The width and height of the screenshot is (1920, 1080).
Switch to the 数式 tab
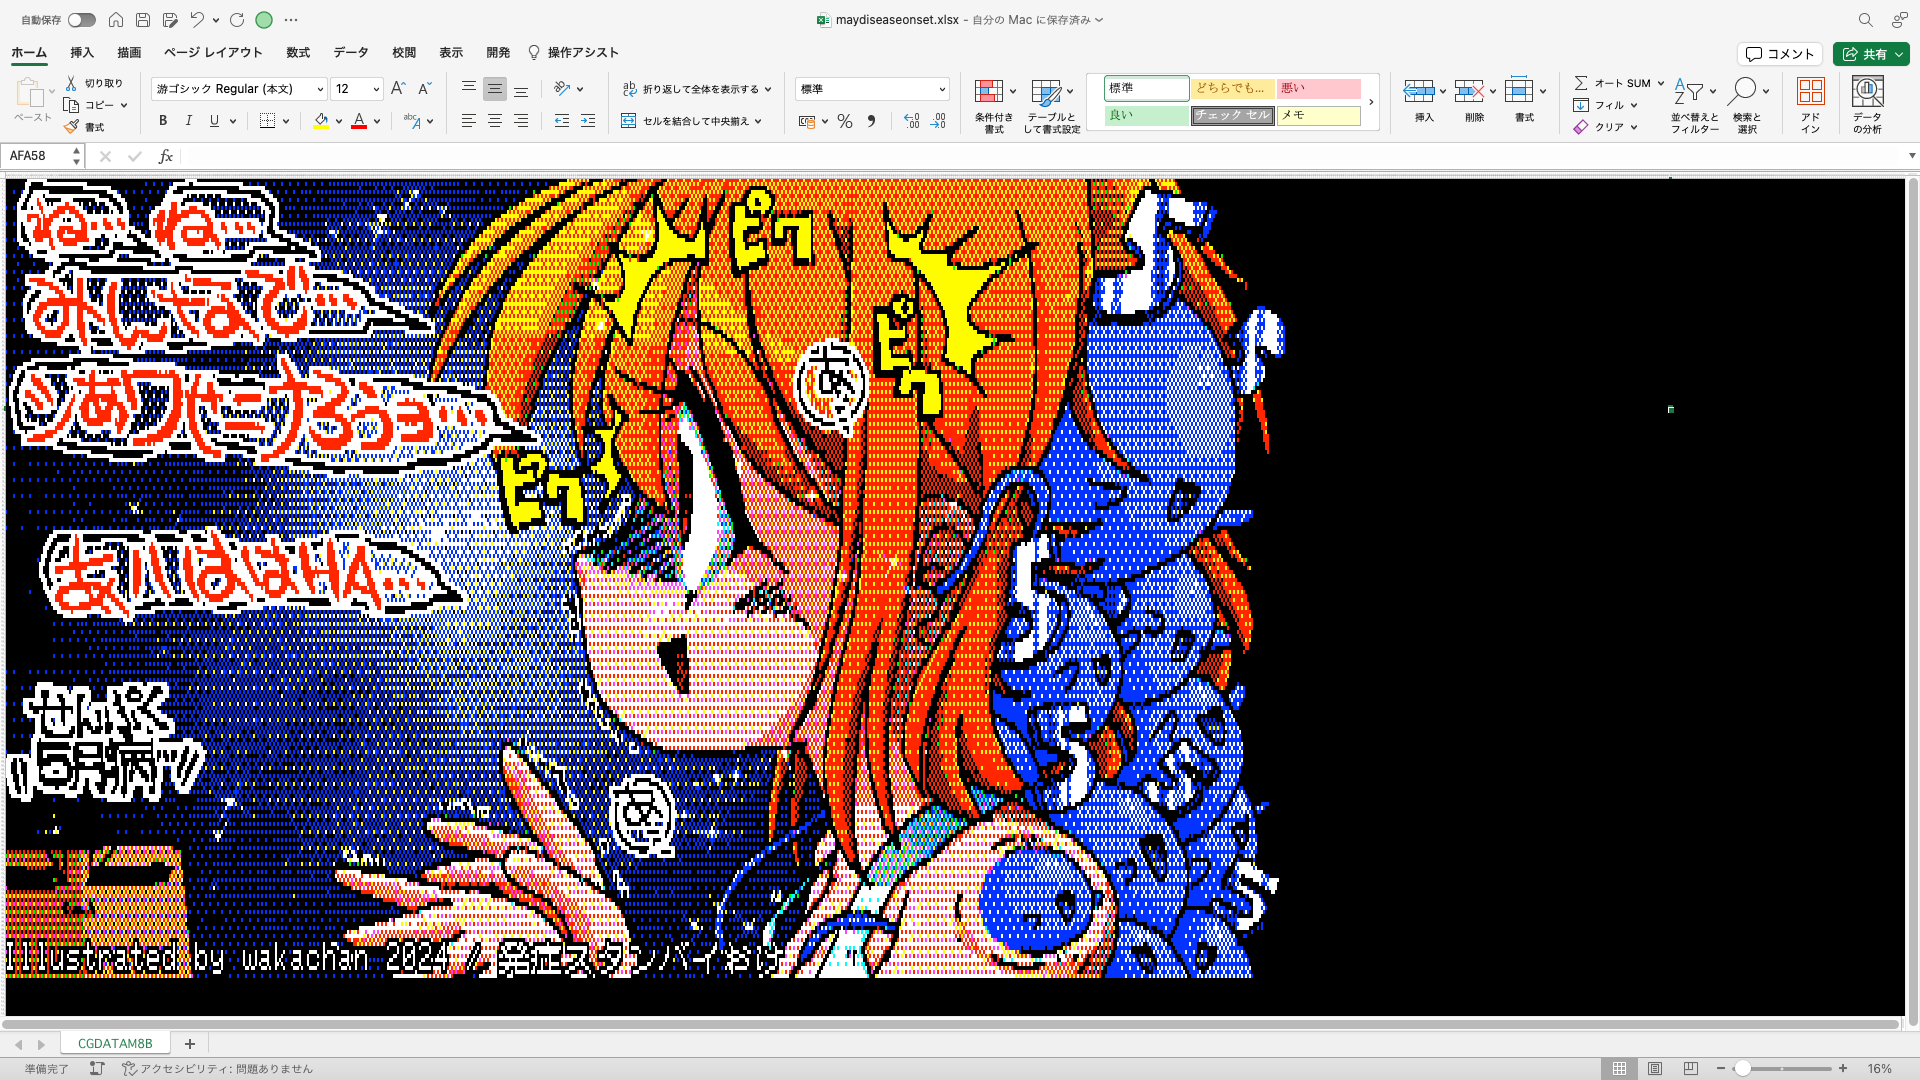pyautogui.click(x=298, y=53)
